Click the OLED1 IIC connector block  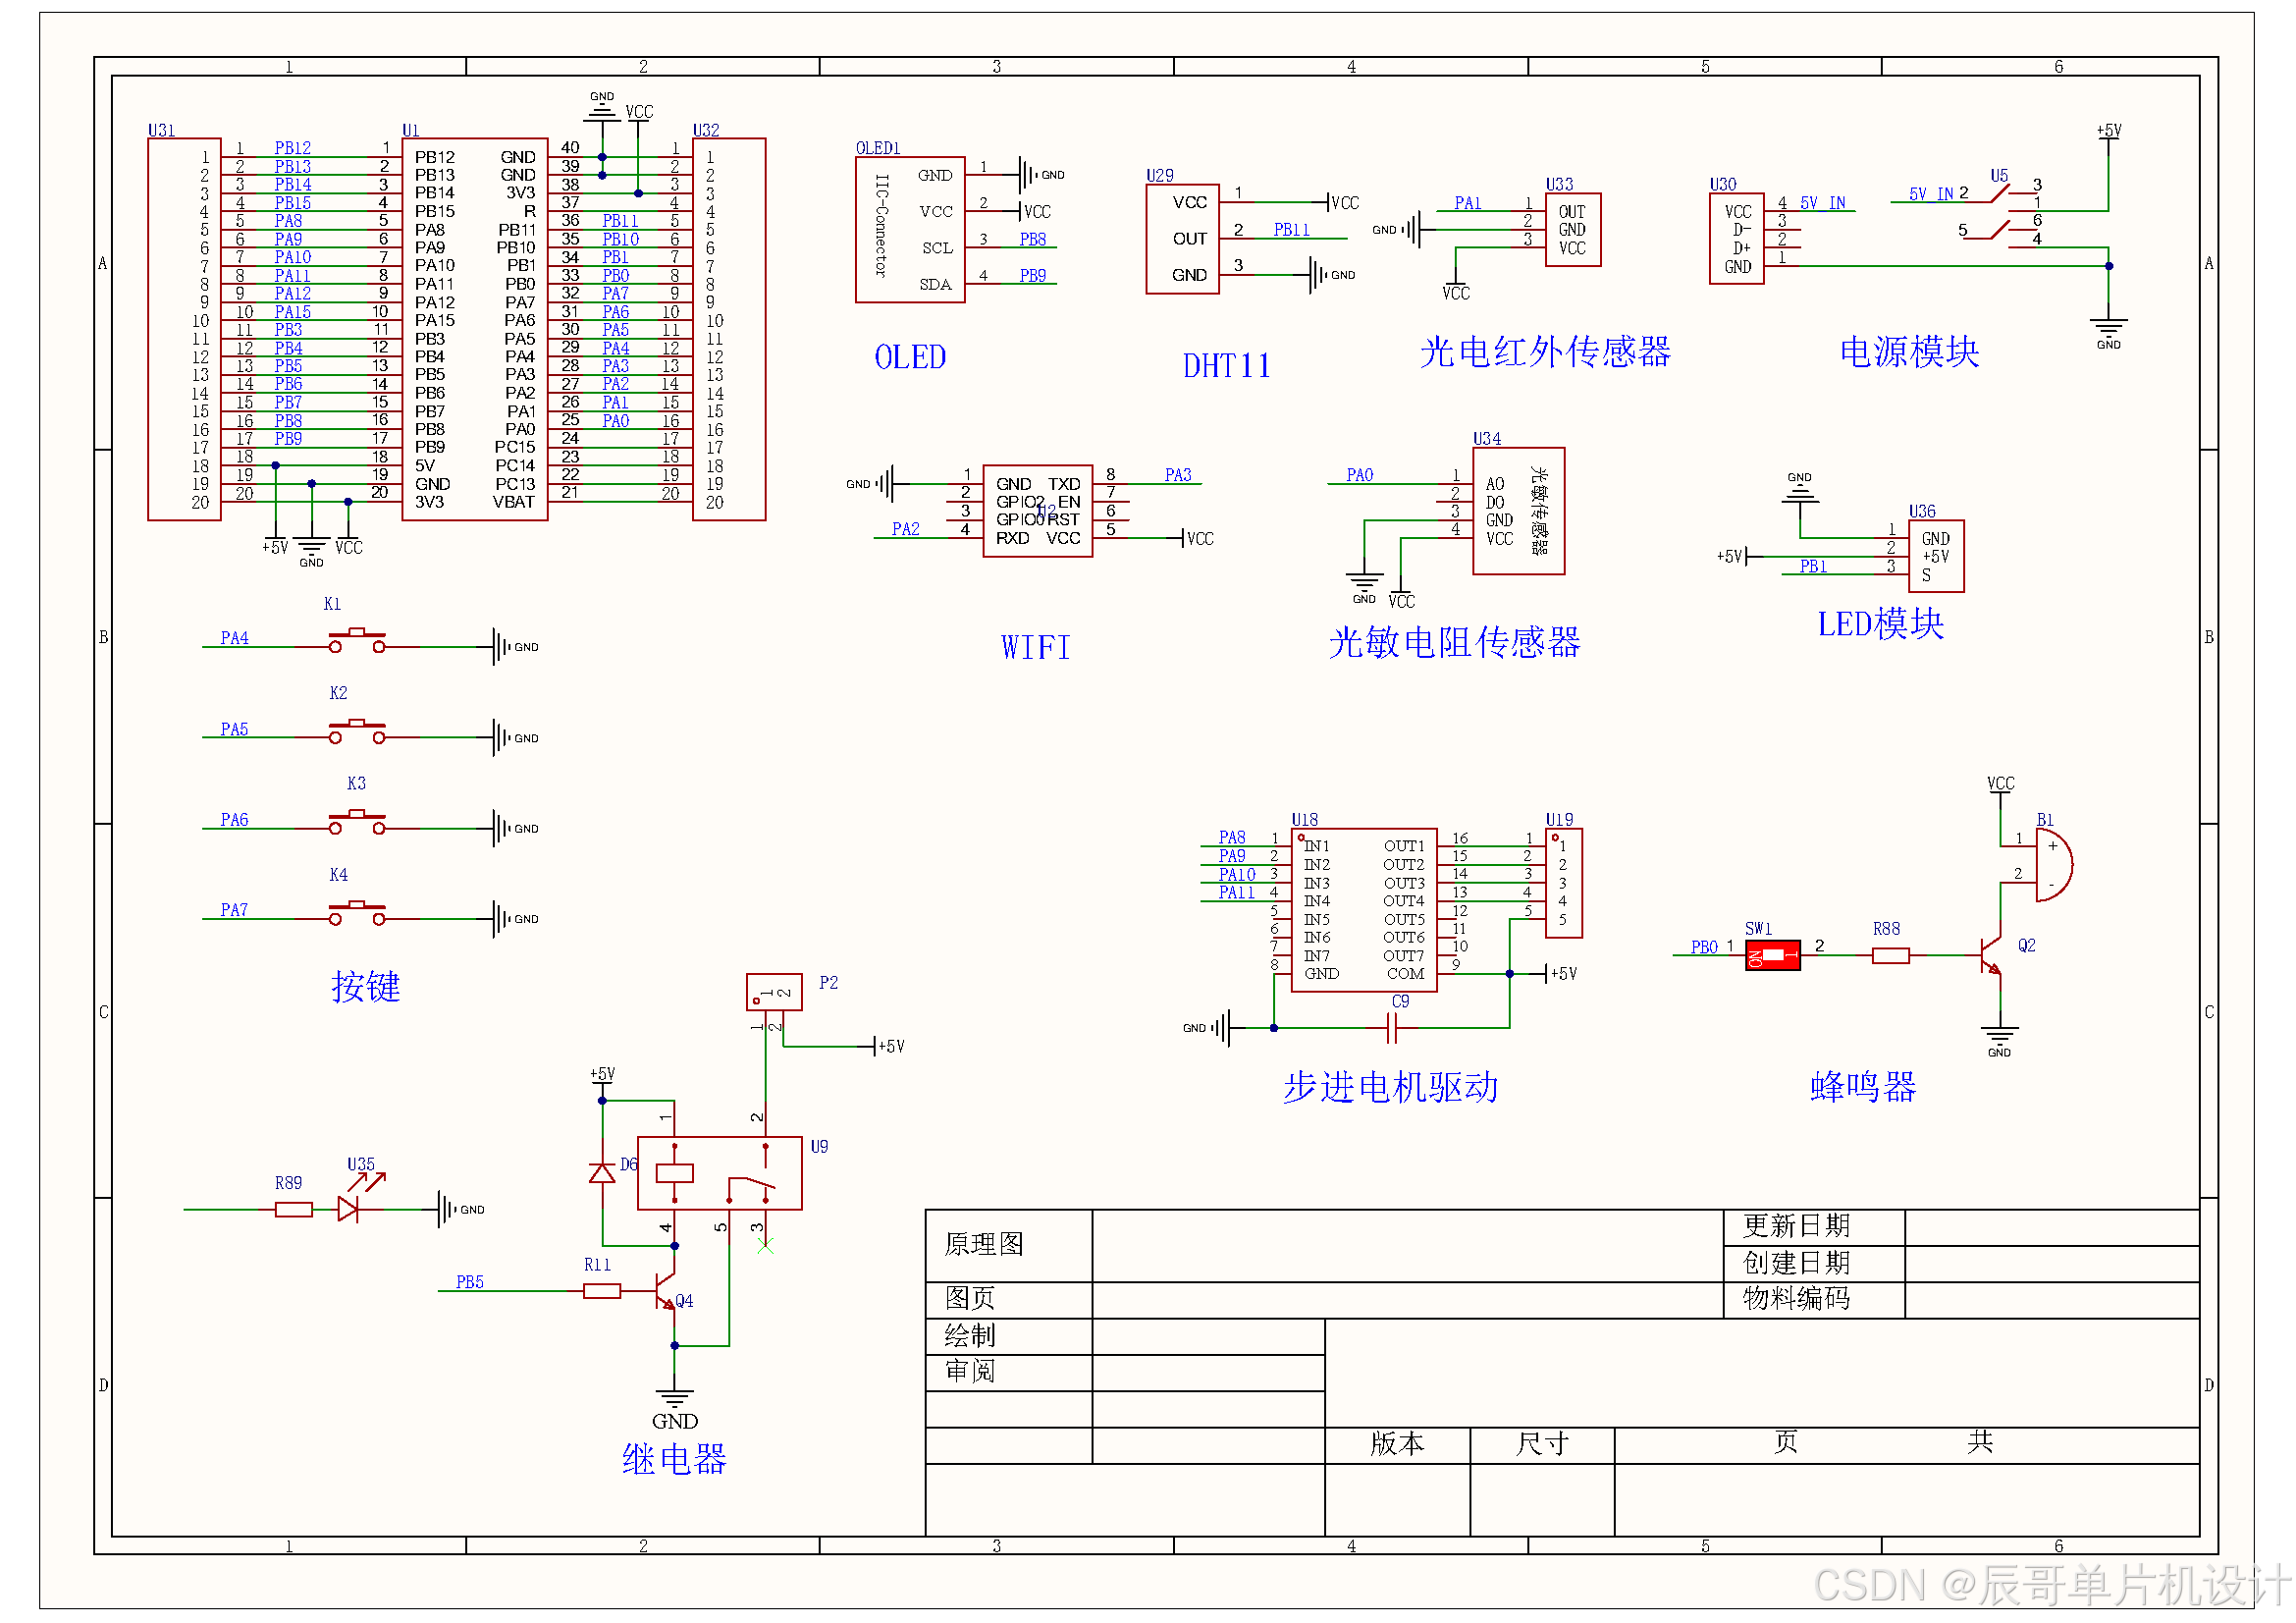point(909,229)
